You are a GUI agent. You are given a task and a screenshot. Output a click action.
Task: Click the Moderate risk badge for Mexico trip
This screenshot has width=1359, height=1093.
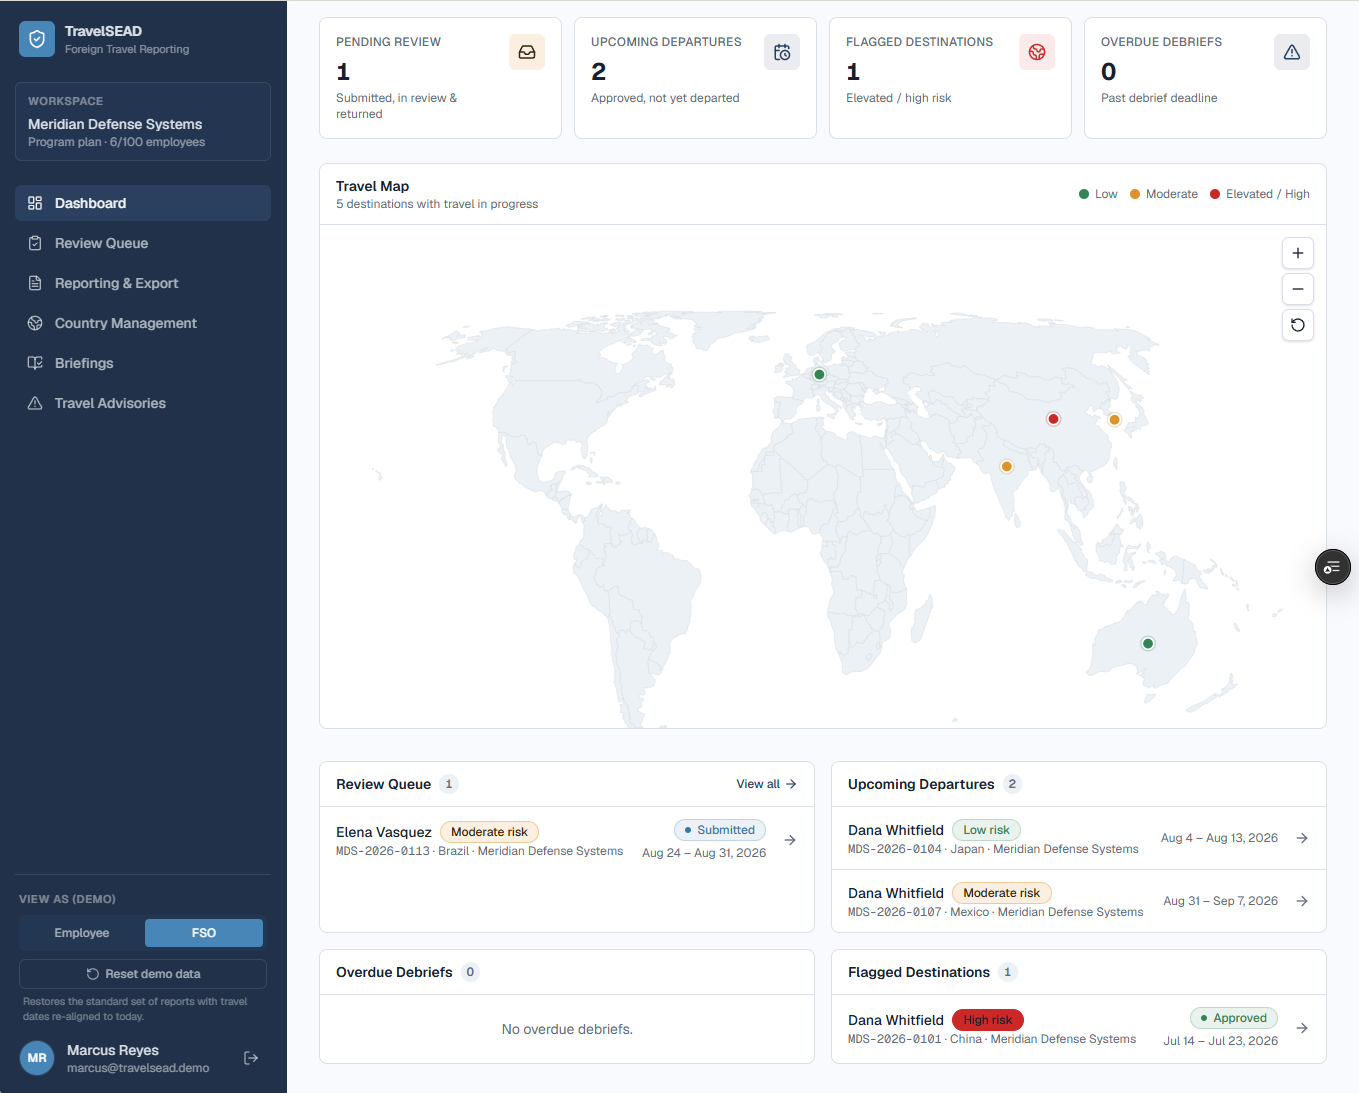click(1001, 893)
